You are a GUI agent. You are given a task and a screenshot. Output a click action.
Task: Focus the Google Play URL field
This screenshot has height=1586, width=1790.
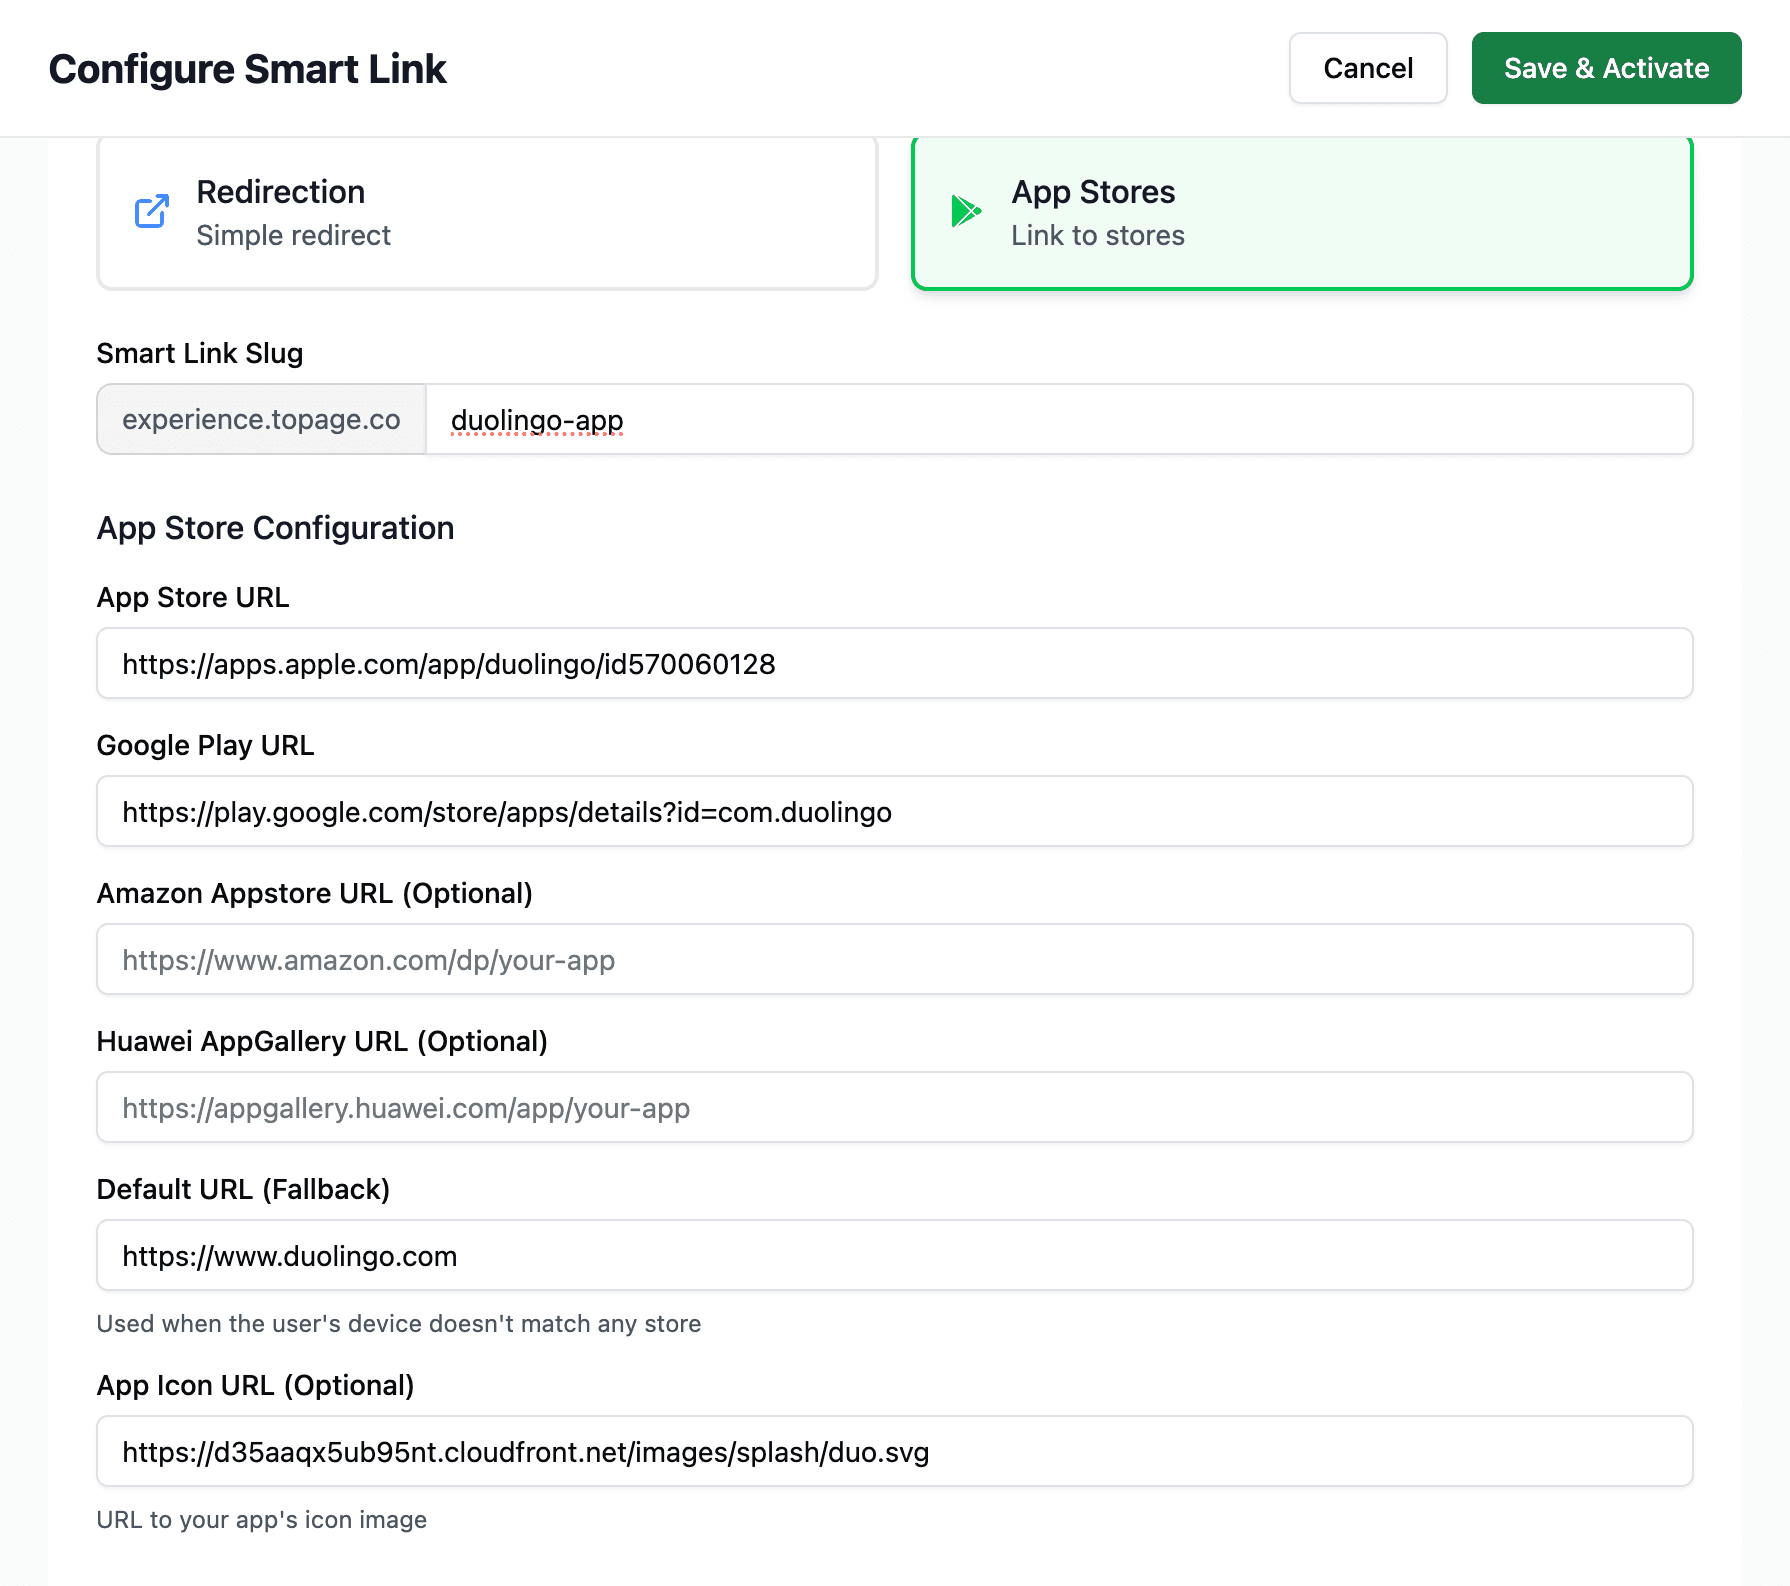point(894,811)
